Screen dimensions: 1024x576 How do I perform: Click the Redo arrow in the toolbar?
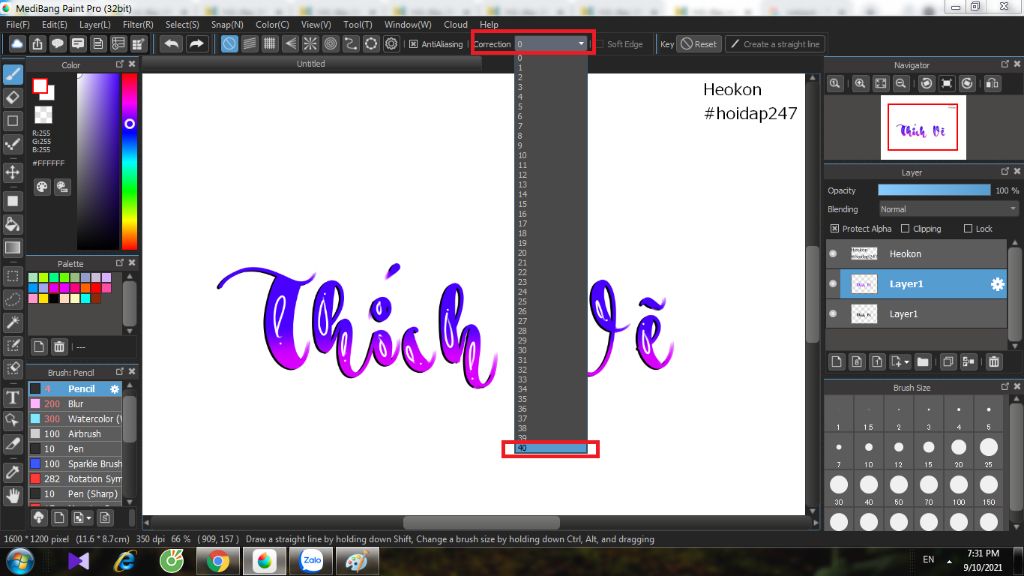tap(196, 44)
